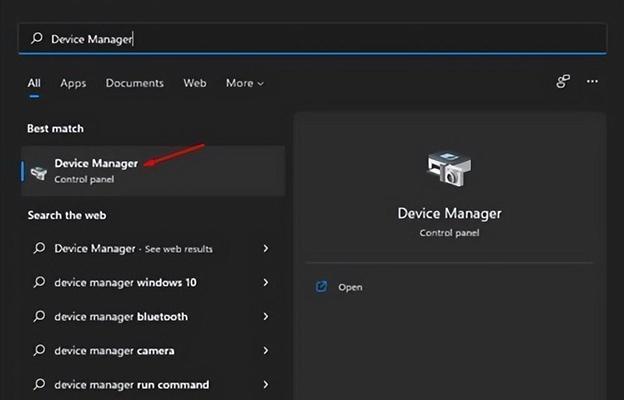
Task: Click into the Device Manager search field
Action: click(313, 39)
